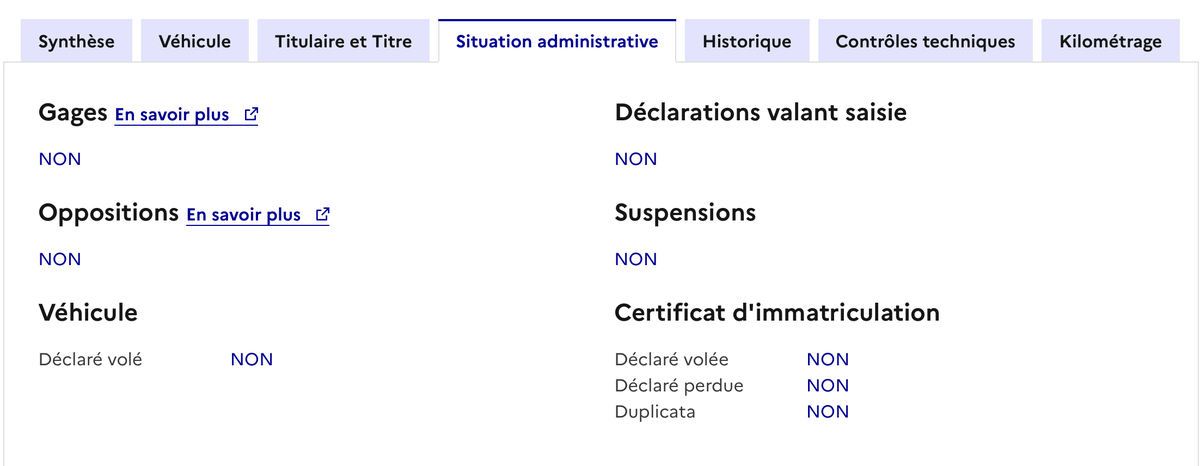Click the Déclaré volé label under Véhicule
This screenshot has width=1200, height=466.
tap(90, 359)
